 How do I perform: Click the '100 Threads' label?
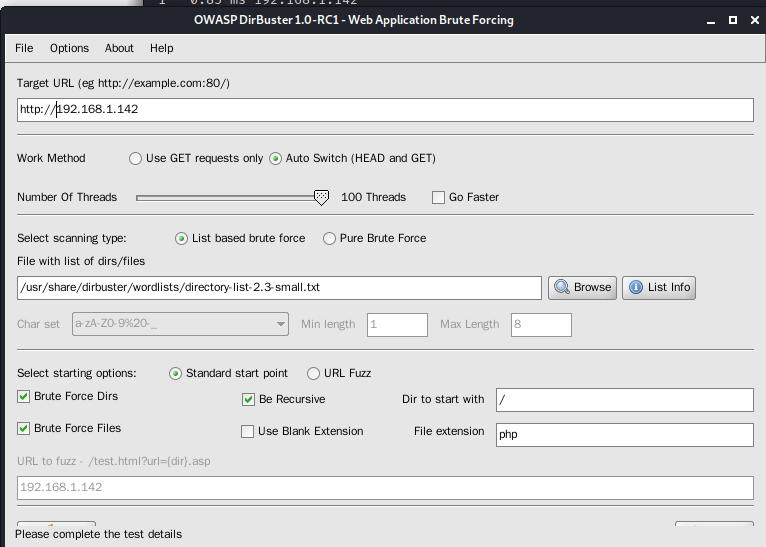[373, 197]
